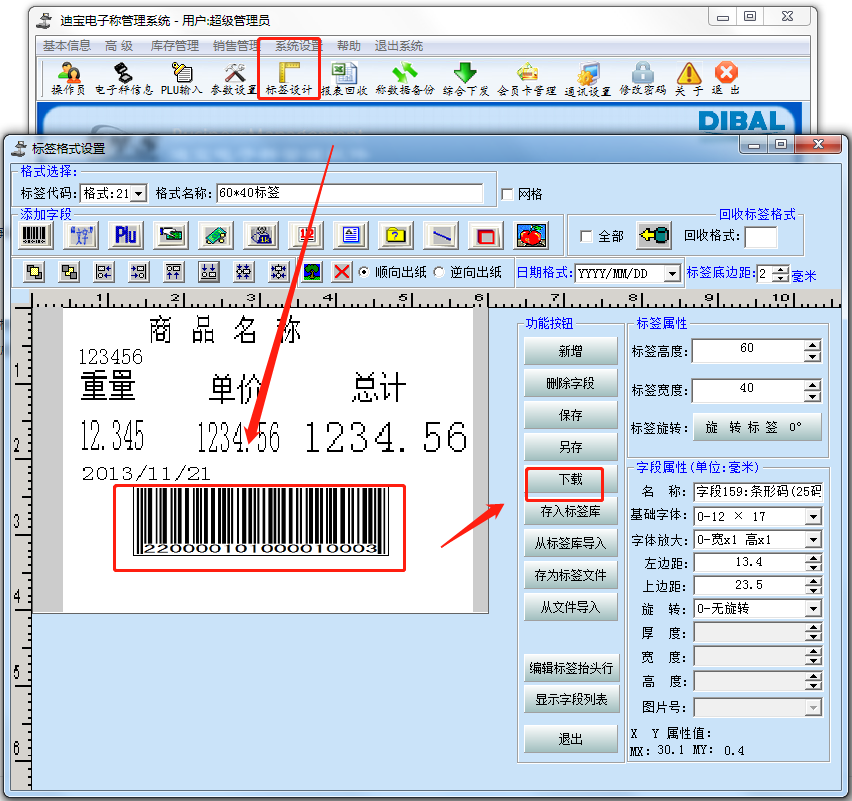Click the 删除字段 button

click(x=571, y=383)
